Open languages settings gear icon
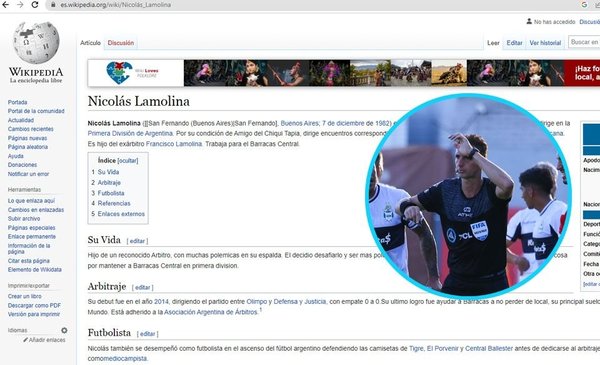600x365 pixels. pos(64,330)
